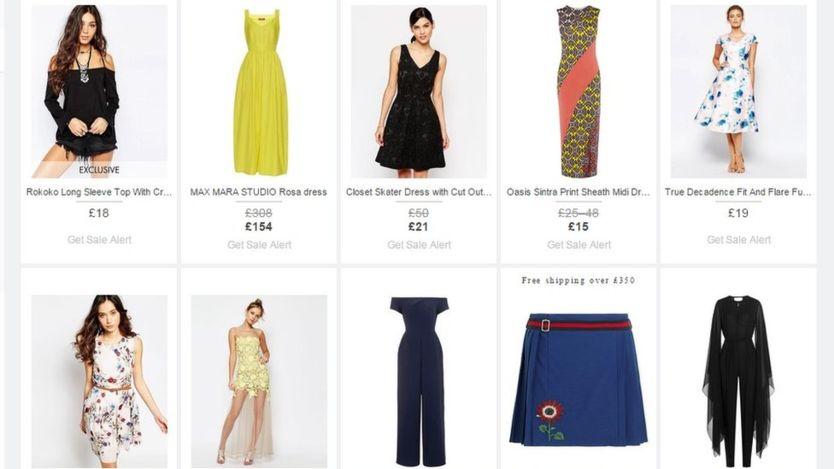Screen dimensions: 834x469
Task: Open the yellow MAX MARA STUDIO Rosa dress image
Action: (x=259, y=91)
